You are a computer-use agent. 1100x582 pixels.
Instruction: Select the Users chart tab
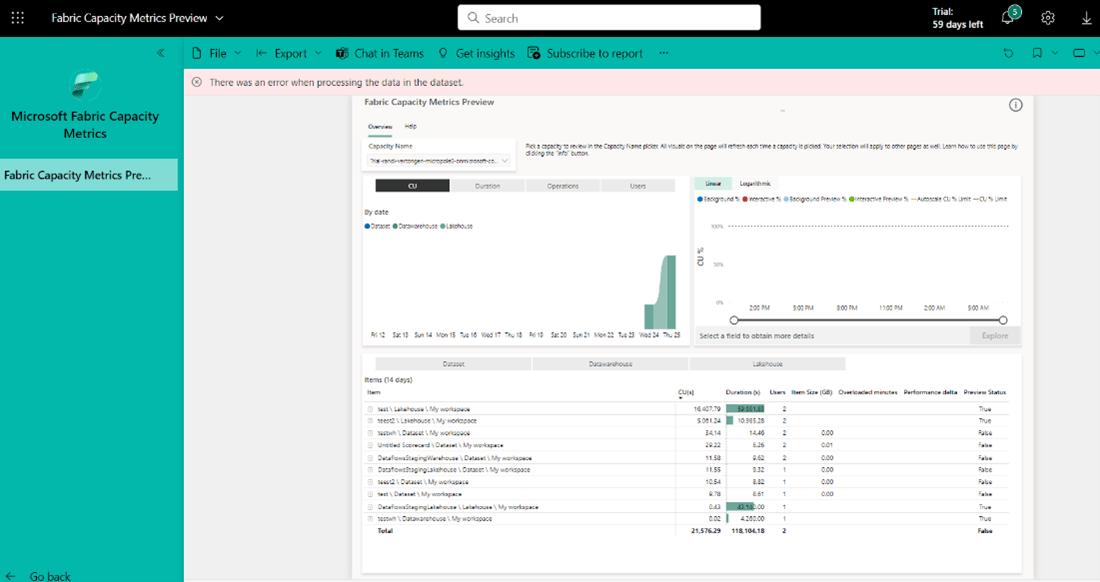pos(638,186)
